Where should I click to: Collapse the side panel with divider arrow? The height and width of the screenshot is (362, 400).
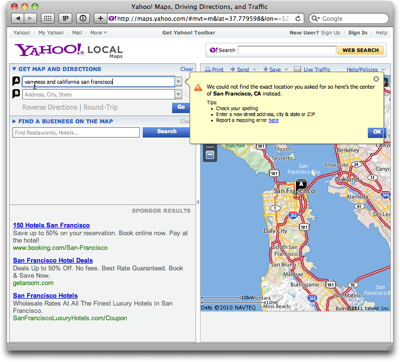198,202
